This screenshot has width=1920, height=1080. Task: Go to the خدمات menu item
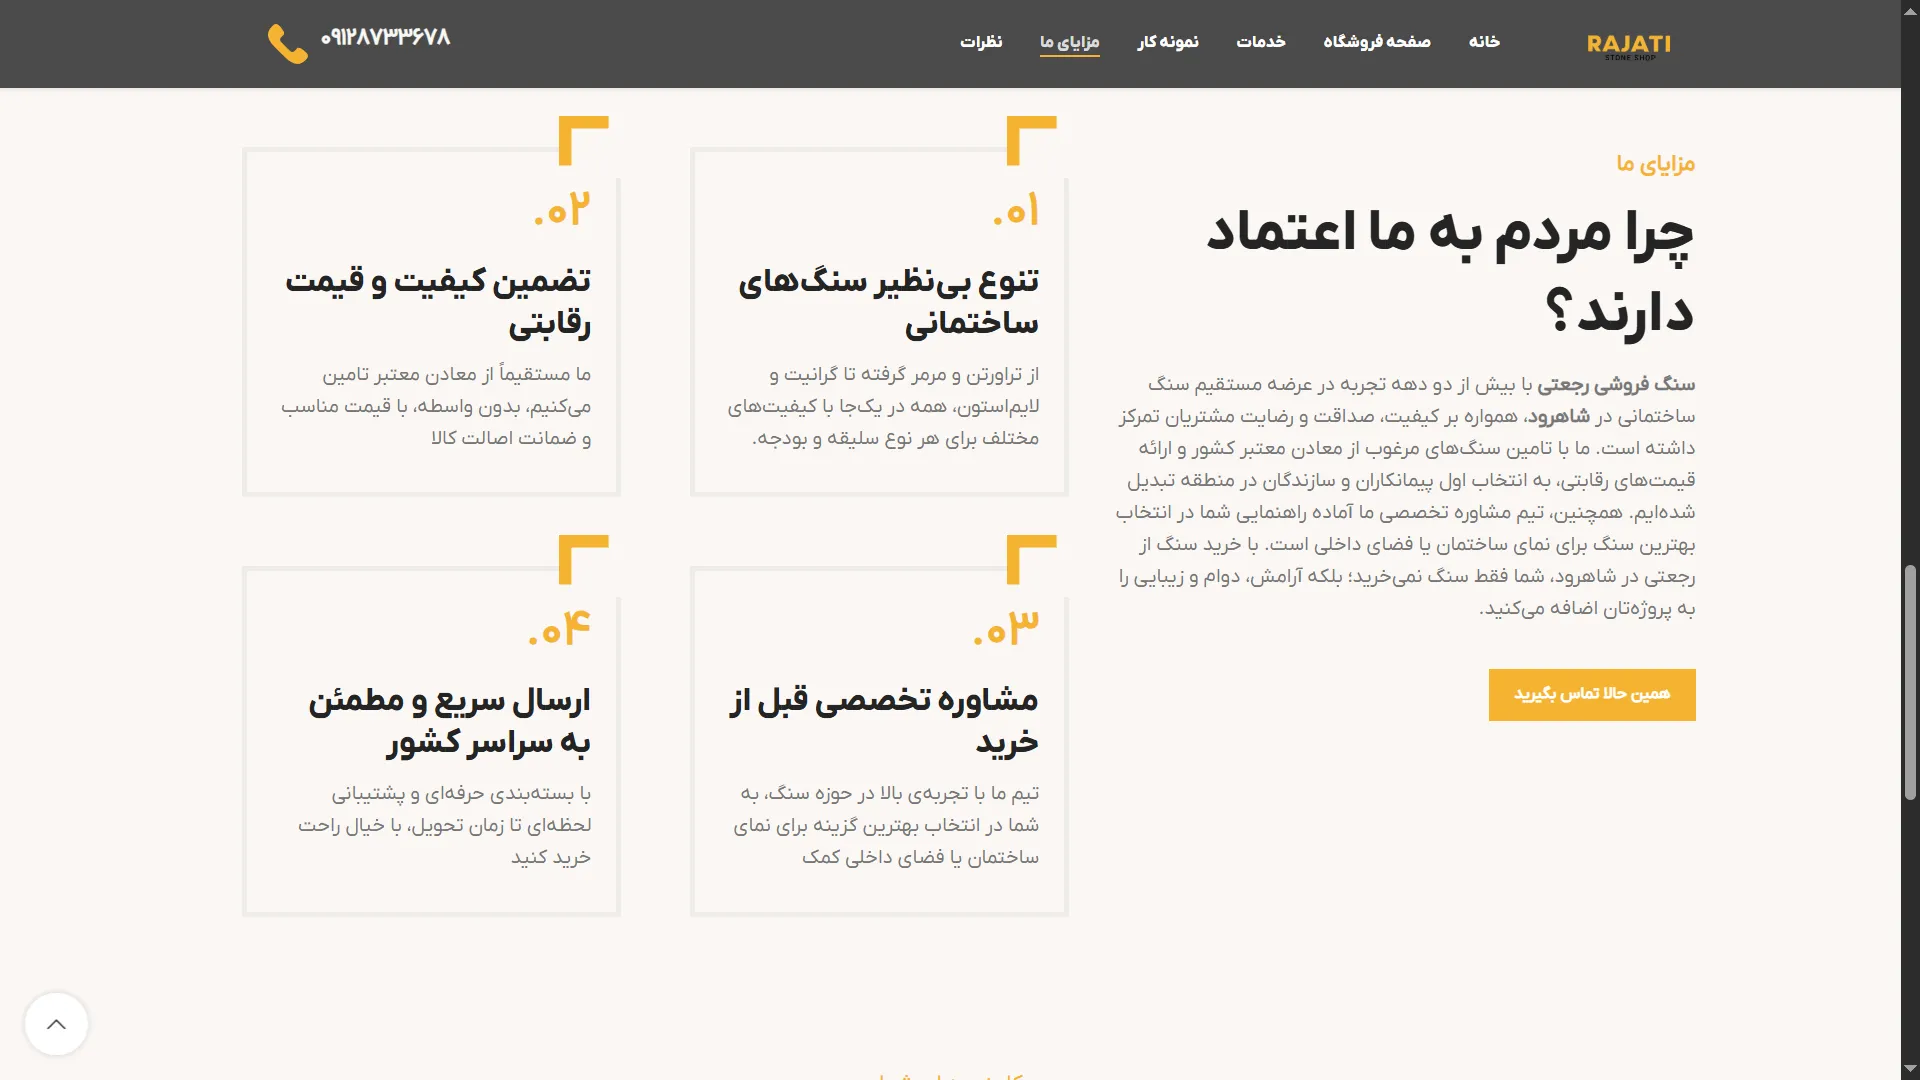tap(1260, 41)
